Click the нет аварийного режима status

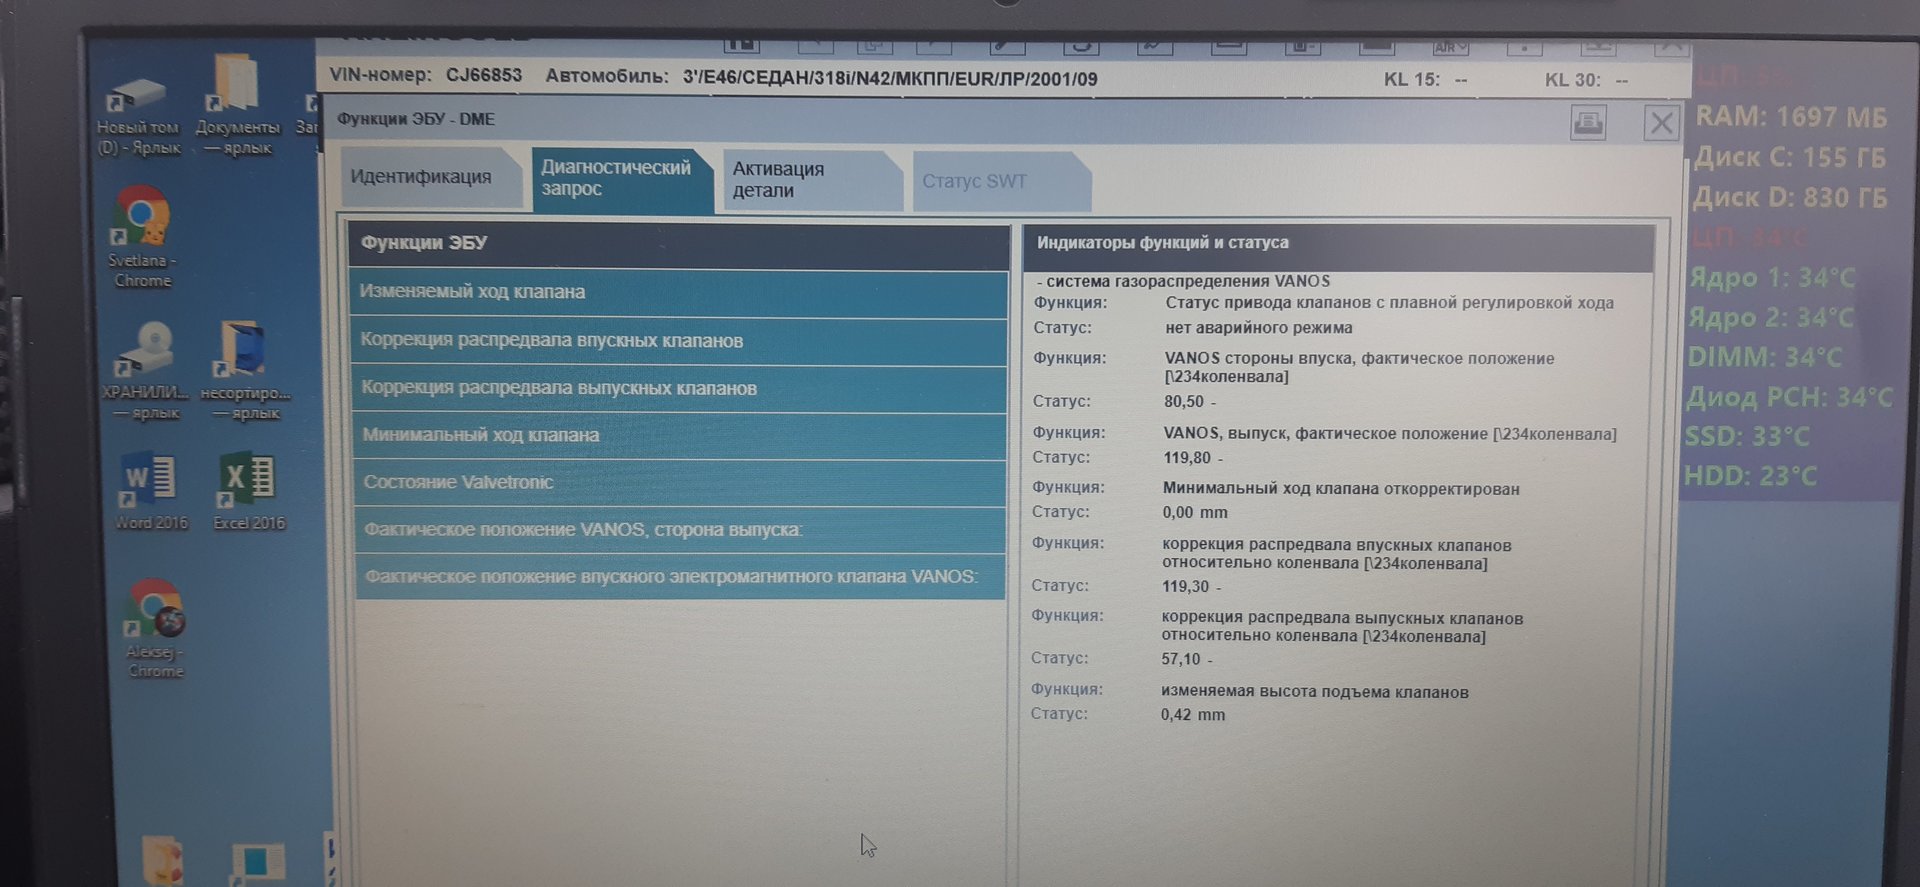(x=1258, y=328)
